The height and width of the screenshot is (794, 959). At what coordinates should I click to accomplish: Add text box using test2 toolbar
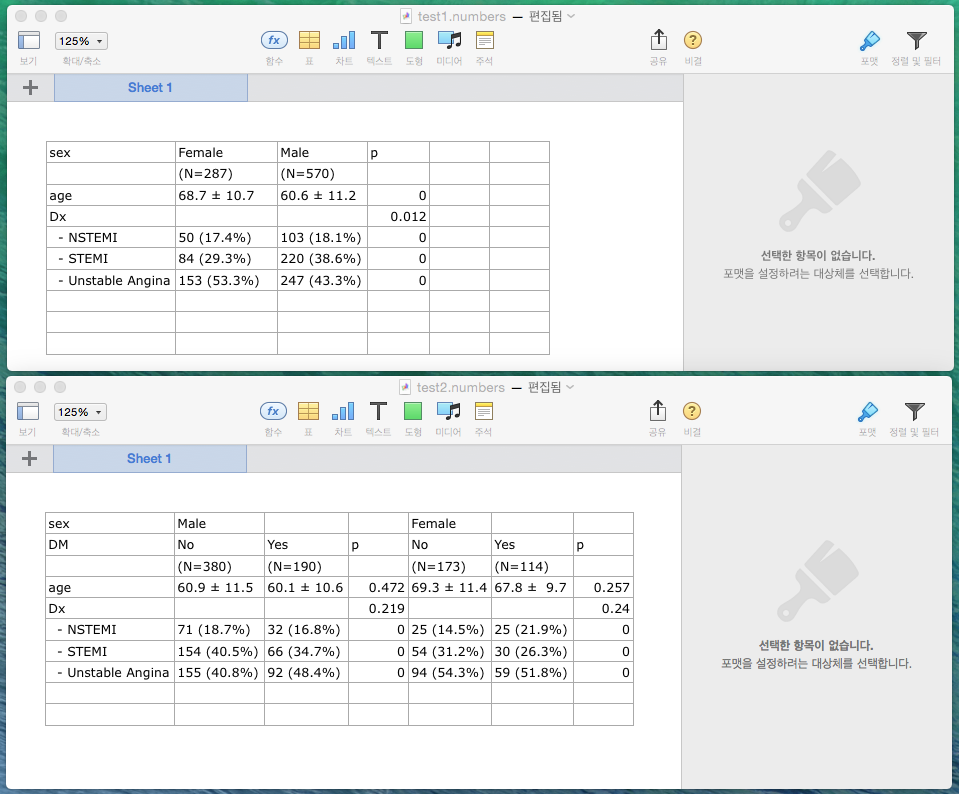click(378, 411)
